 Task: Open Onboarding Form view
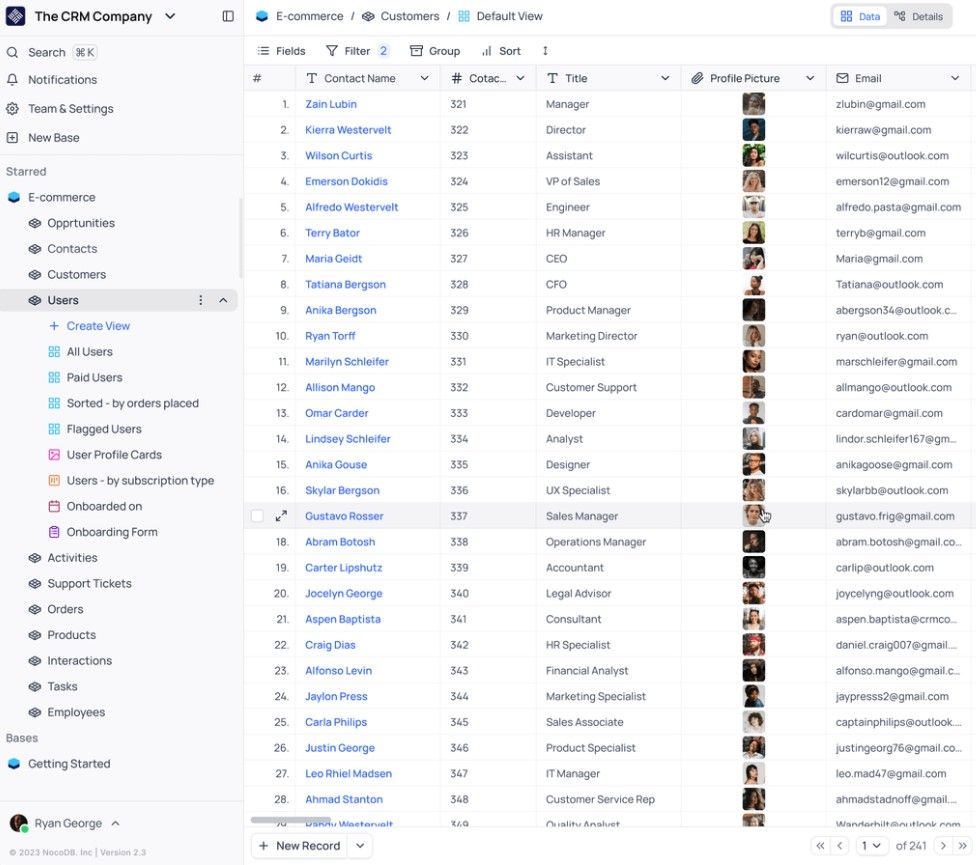pyautogui.click(x=112, y=532)
